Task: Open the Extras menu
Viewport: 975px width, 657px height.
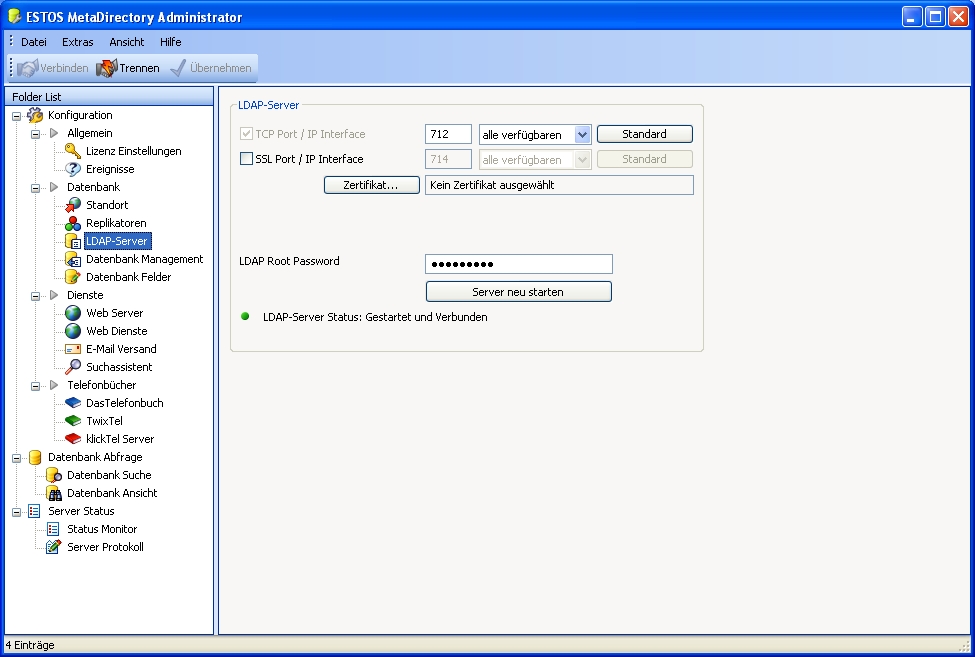Action: tap(78, 42)
